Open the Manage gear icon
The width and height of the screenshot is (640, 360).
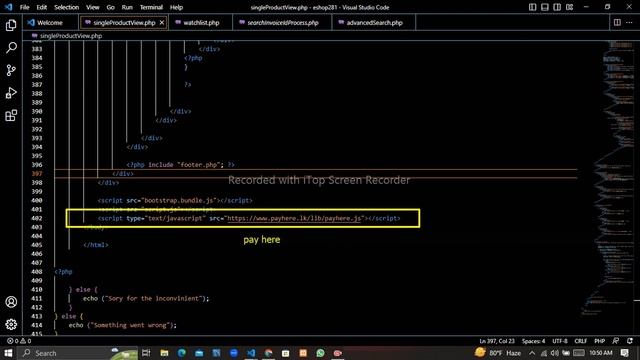[x=11, y=324]
